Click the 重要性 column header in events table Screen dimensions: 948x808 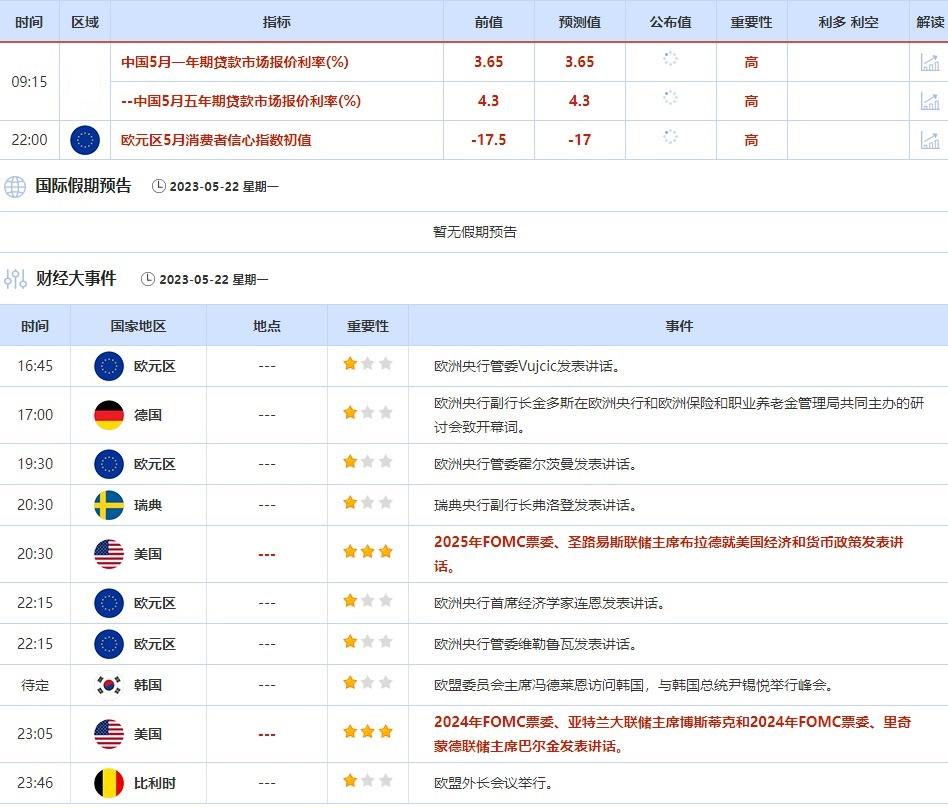tap(367, 326)
